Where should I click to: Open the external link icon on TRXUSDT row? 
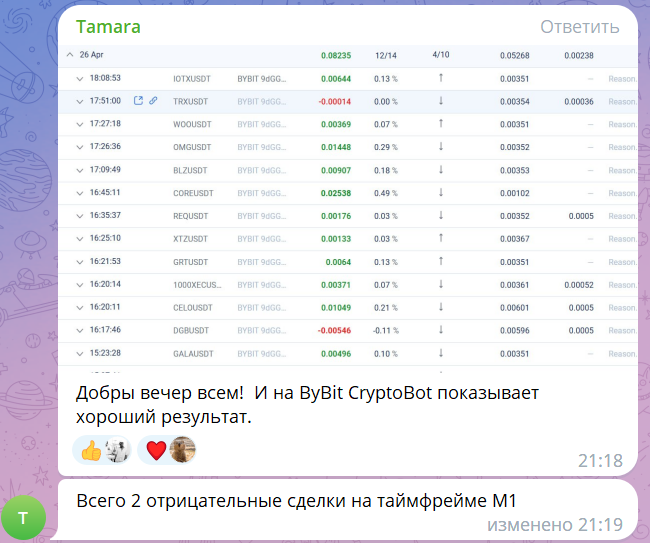(138, 101)
